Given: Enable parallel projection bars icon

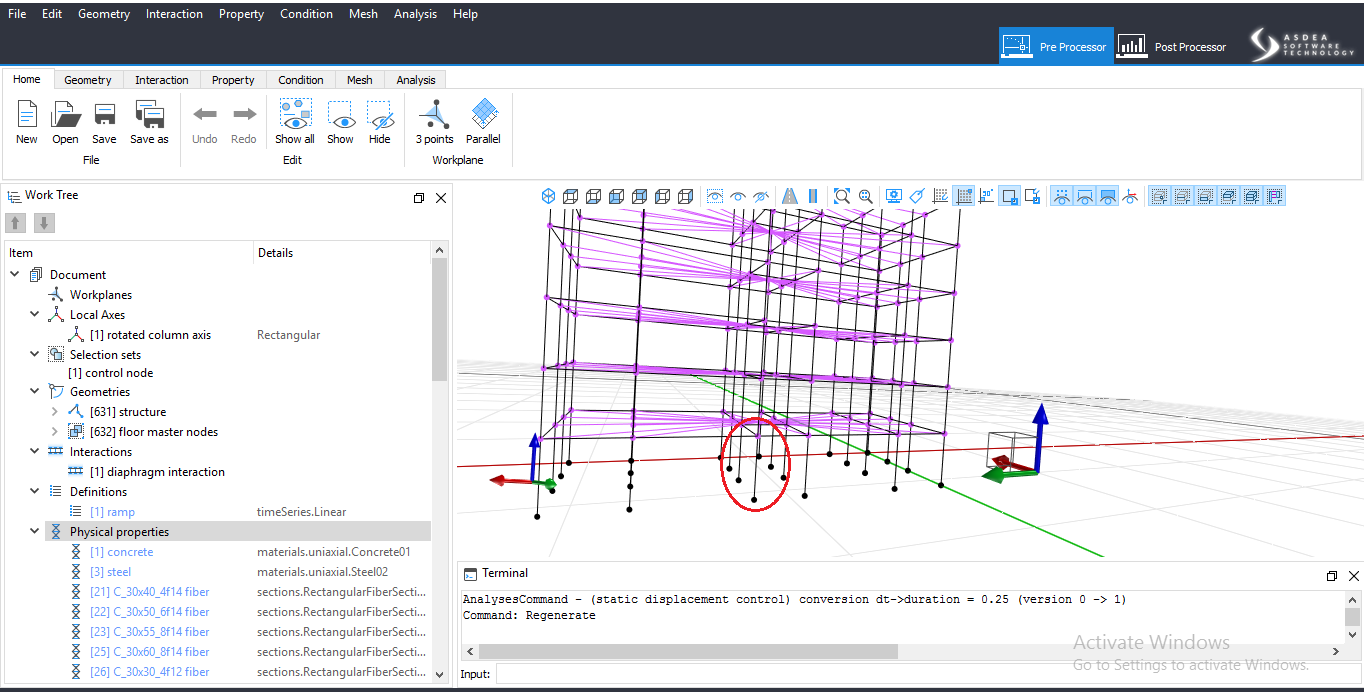Looking at the screenshot, I should (x=813, y=196).
